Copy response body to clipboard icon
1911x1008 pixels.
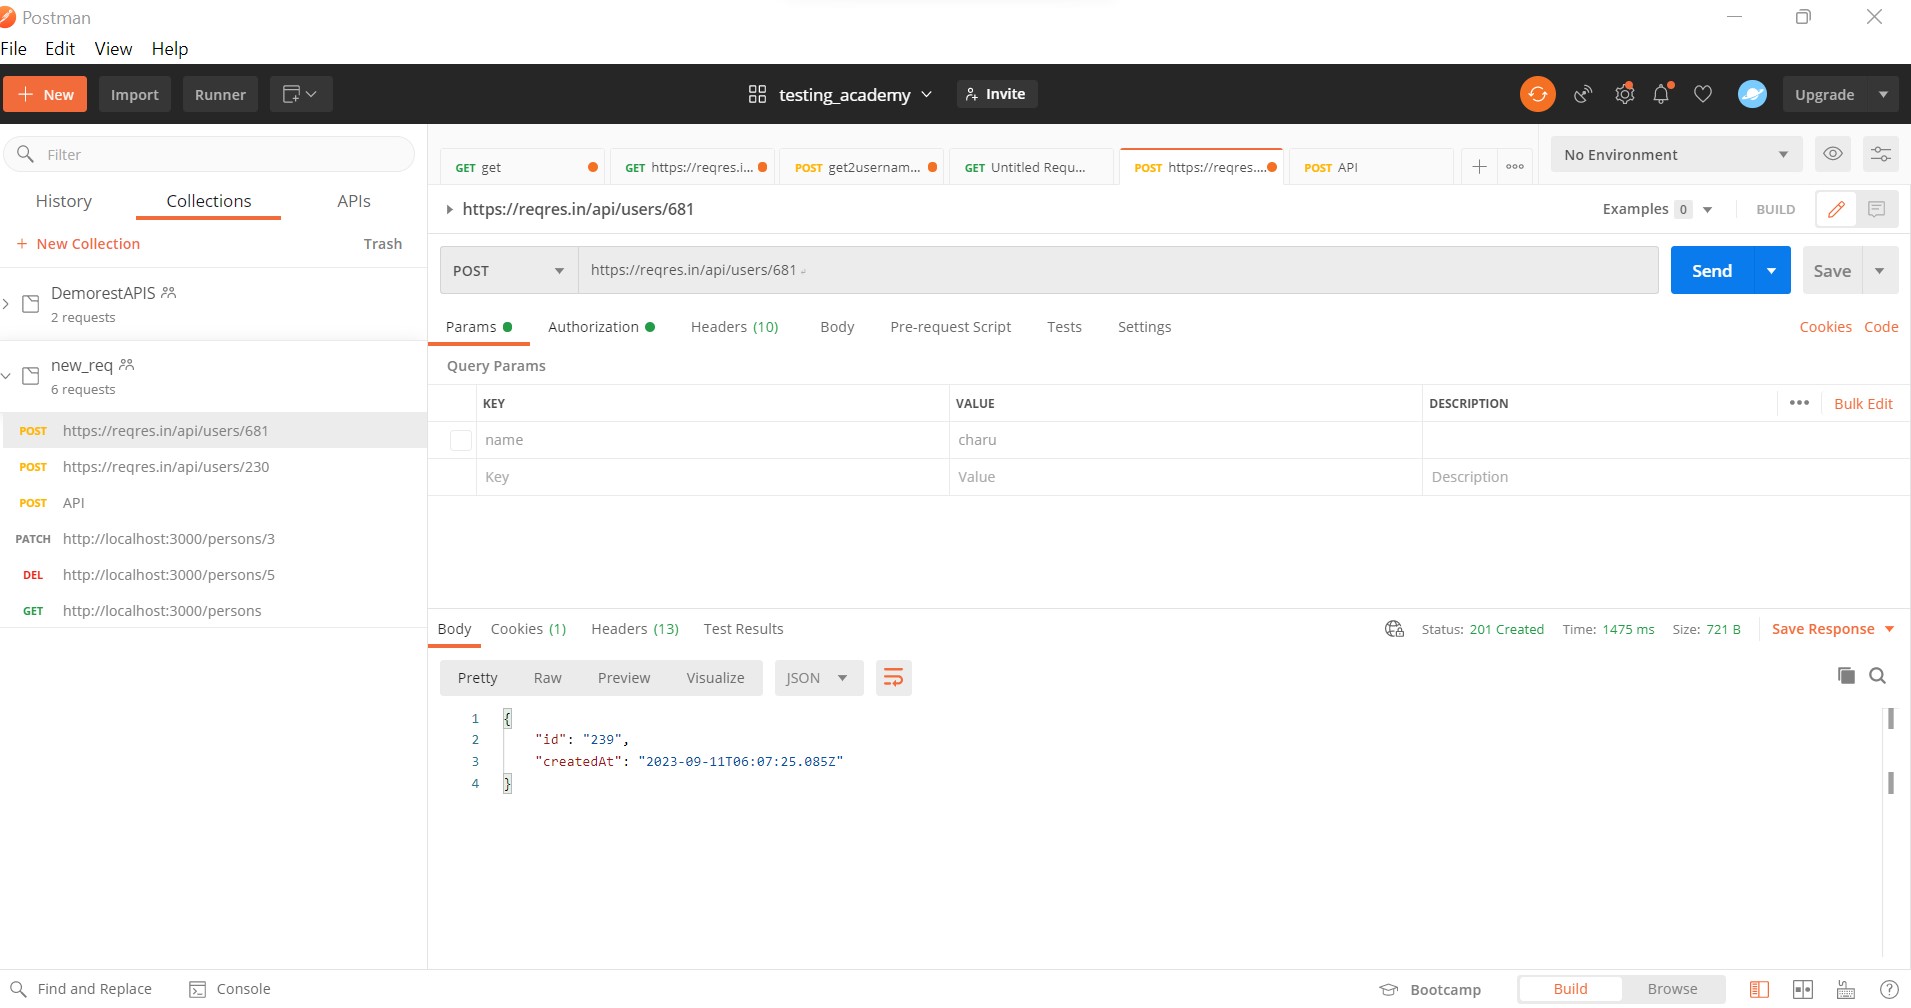[1846, 676]
